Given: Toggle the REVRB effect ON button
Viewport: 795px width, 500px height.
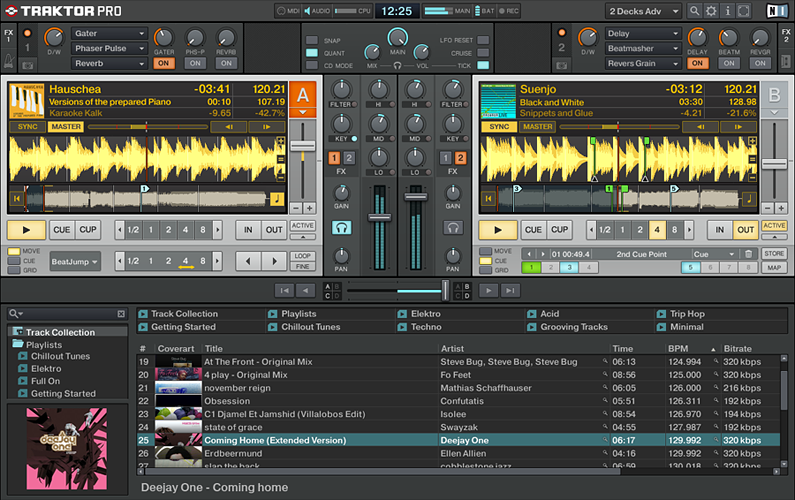Looking at the screenshot, I should click(x=227, y=63).
